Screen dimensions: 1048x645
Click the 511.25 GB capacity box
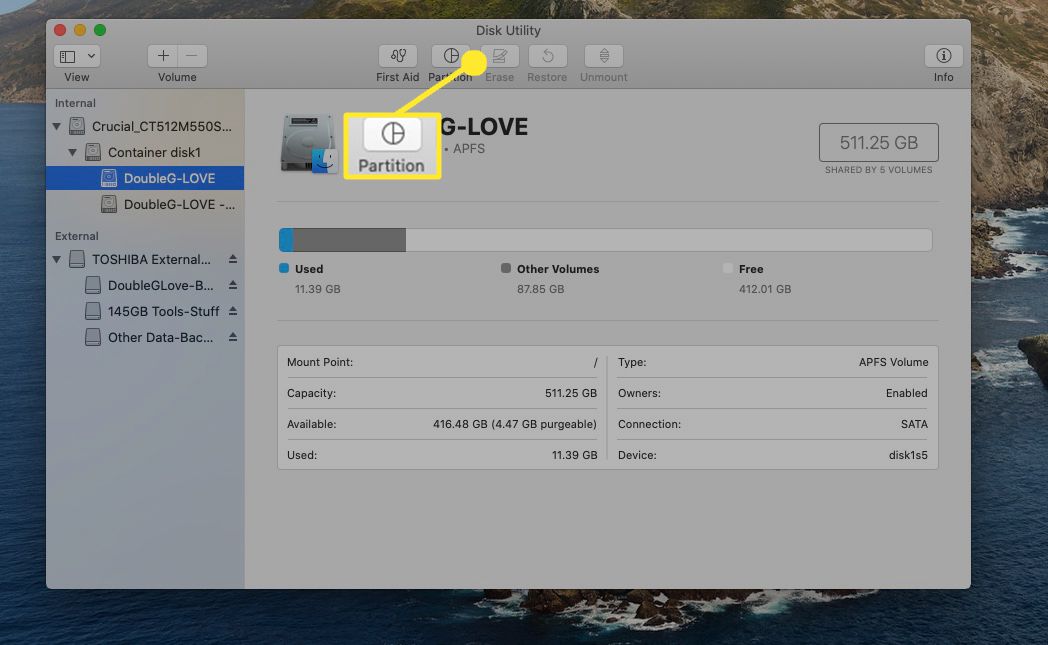click(879, 143)
